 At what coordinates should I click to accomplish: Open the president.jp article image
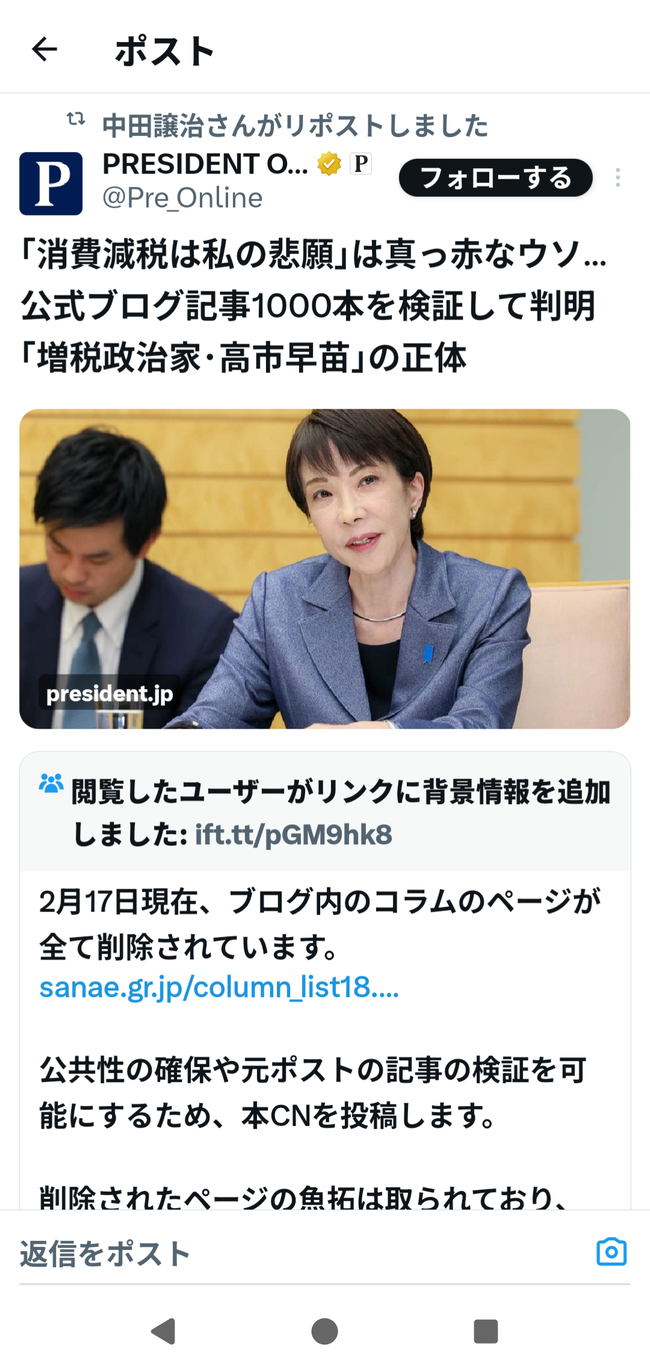click(325, 568)
